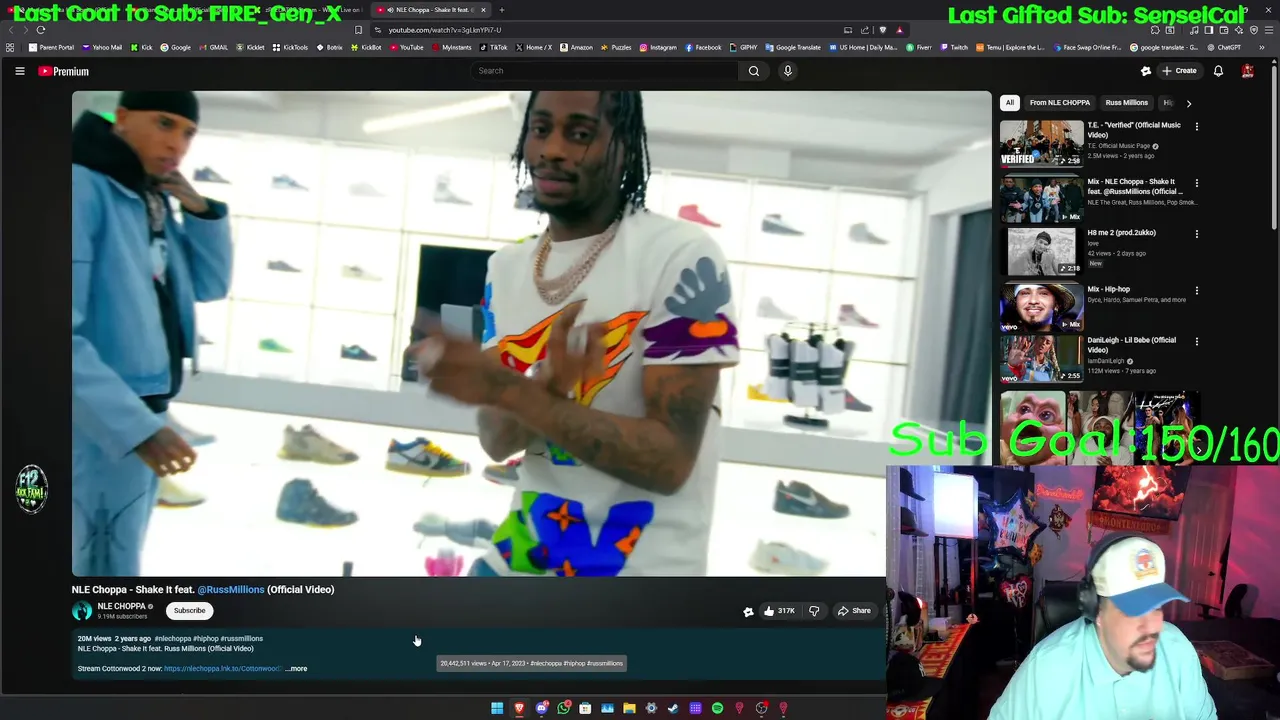Open options for DaniLeigh Lil Bebe video
Image resolution: width=1280 pixels, height=720 pixels.
[x=1196, y=342]
